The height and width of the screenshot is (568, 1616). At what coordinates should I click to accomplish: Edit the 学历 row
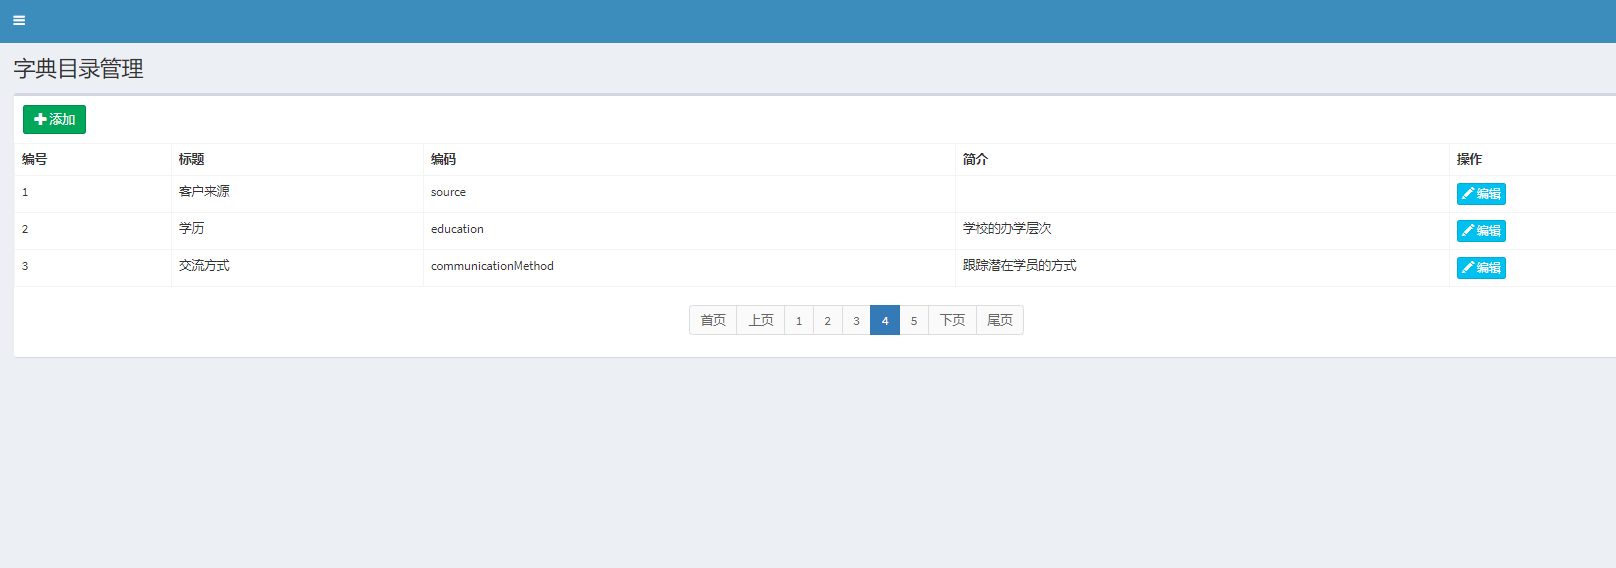[1481, 231]
